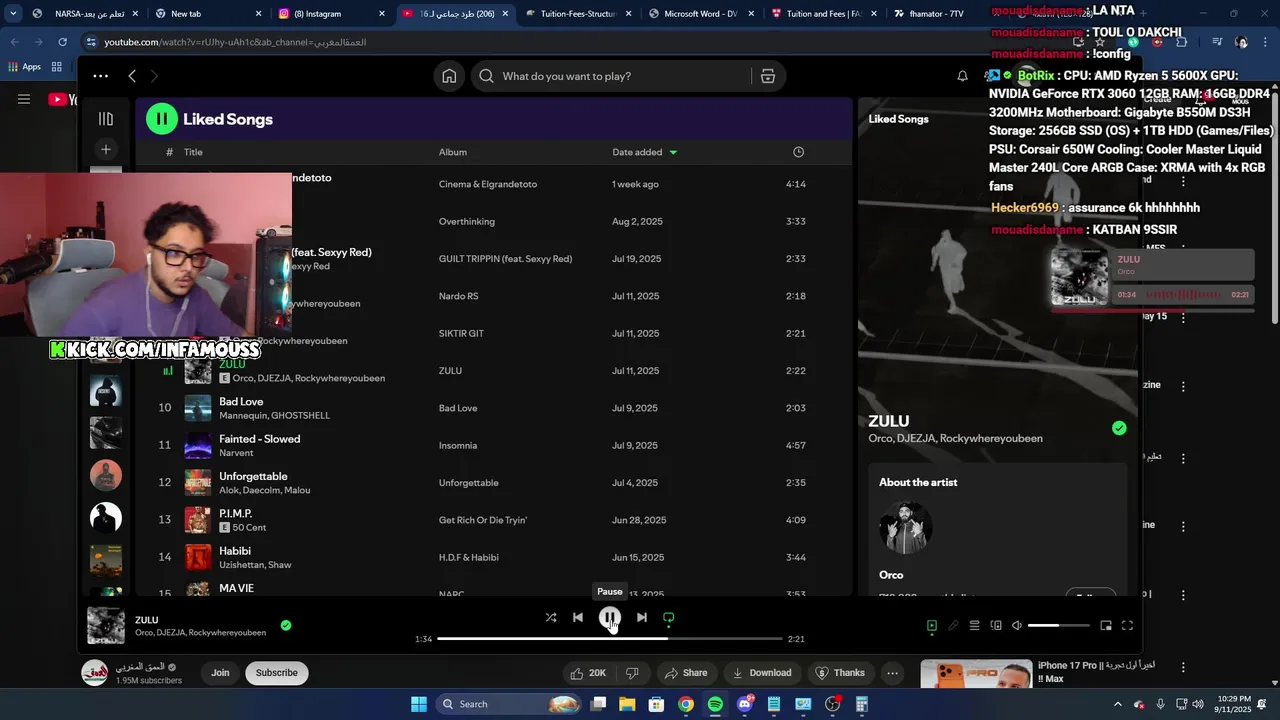Mute the Spotify volume speaker icon

pos(1017,626)
